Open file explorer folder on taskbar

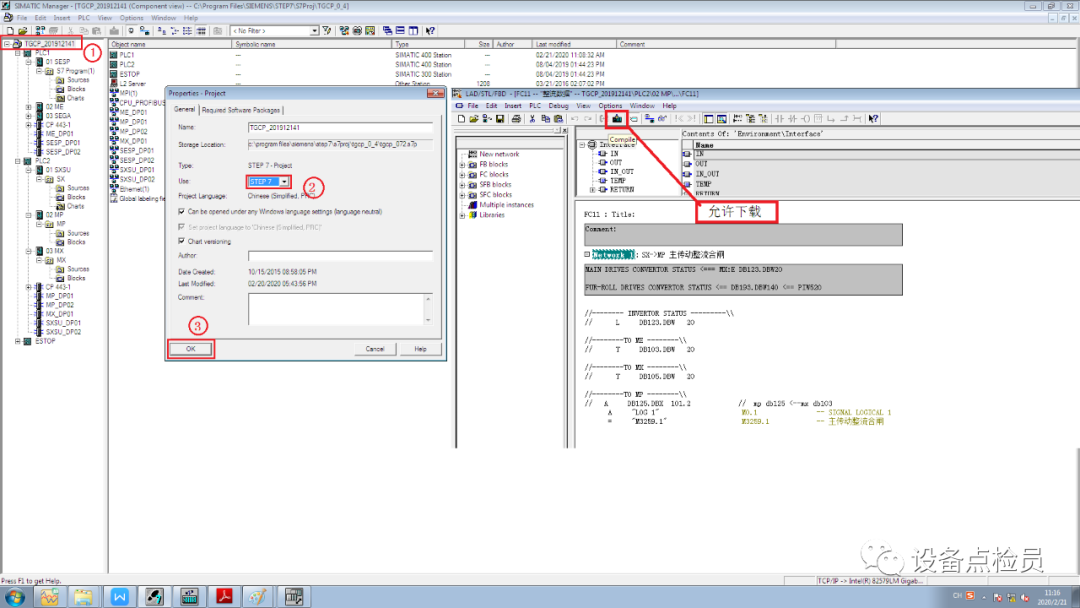[83, 597]
